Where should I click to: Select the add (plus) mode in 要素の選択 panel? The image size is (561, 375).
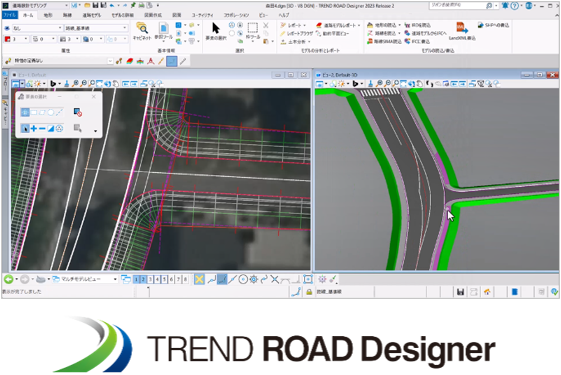coord(34,128)
